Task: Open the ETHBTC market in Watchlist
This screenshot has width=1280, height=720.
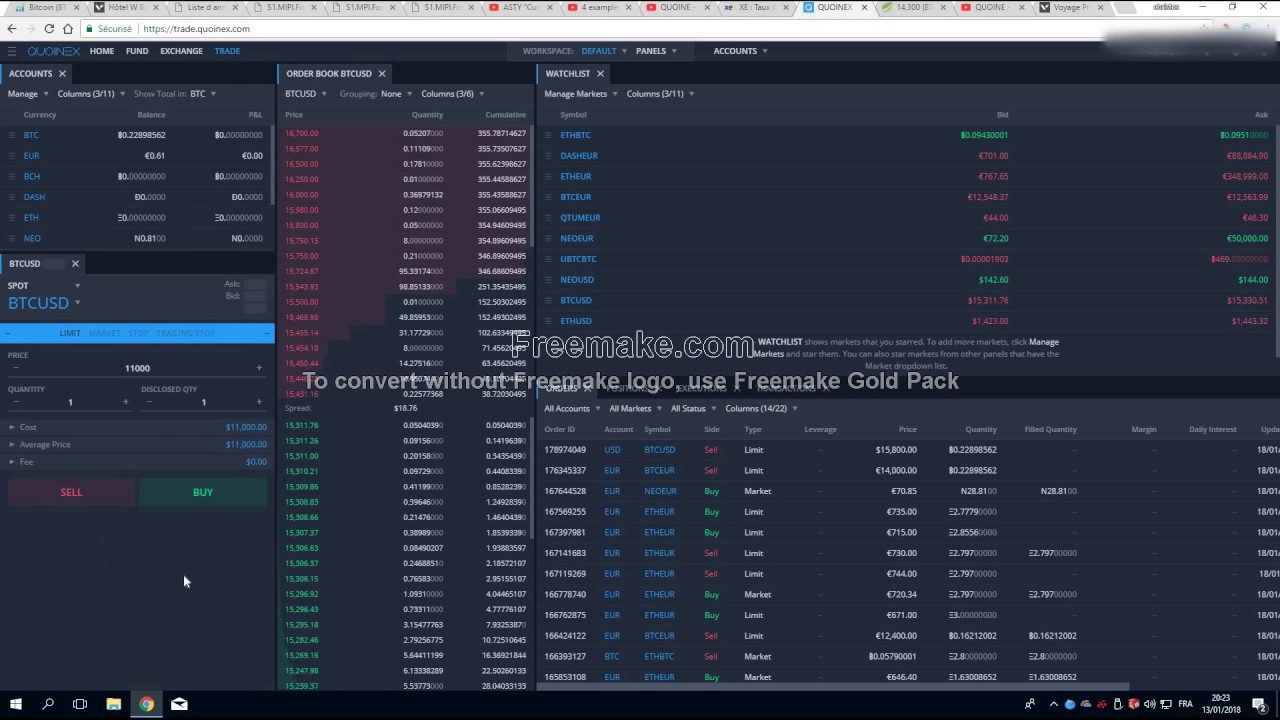Action: click(x=575, y=135)
